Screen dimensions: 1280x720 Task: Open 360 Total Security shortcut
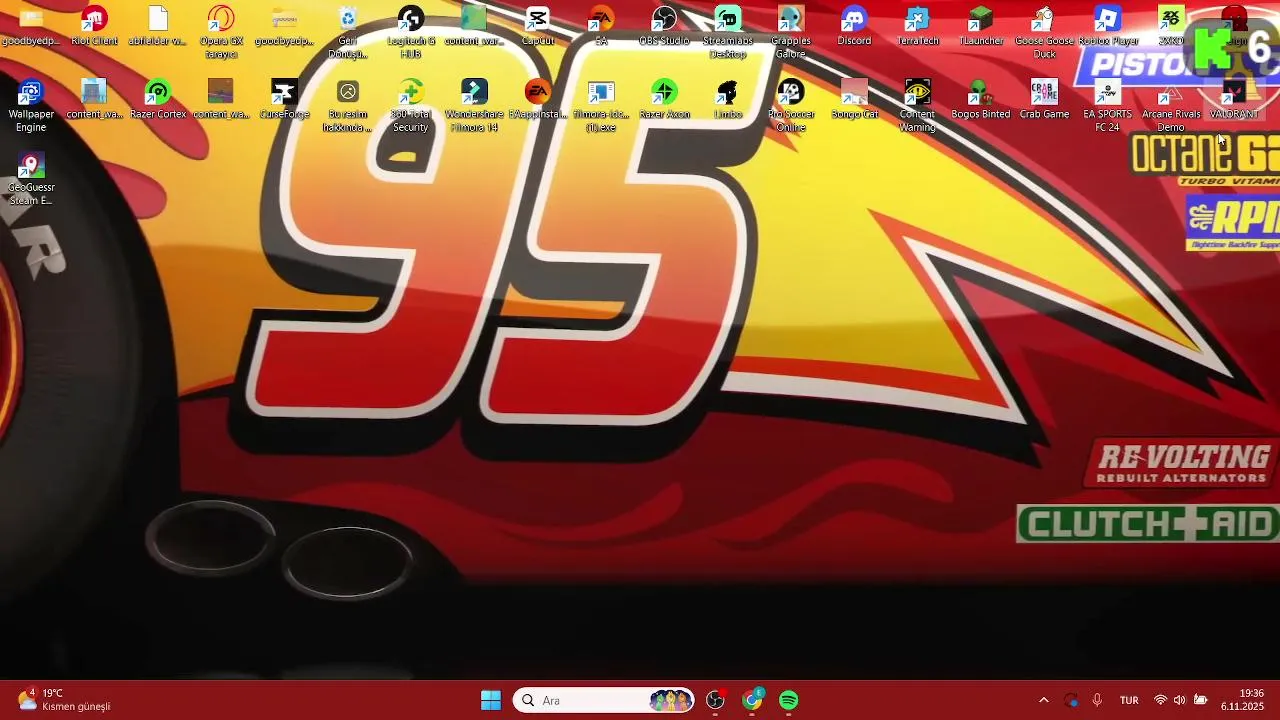click(x=411, y=106)
